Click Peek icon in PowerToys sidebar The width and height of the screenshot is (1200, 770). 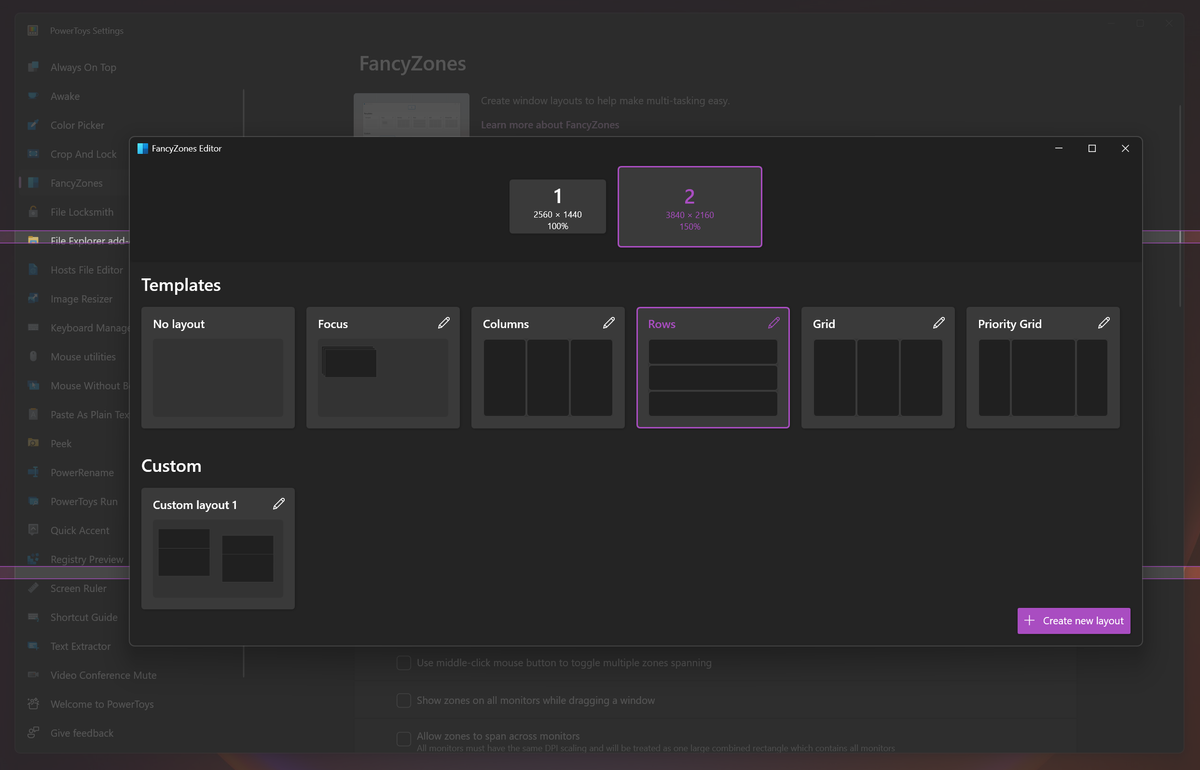33,443
